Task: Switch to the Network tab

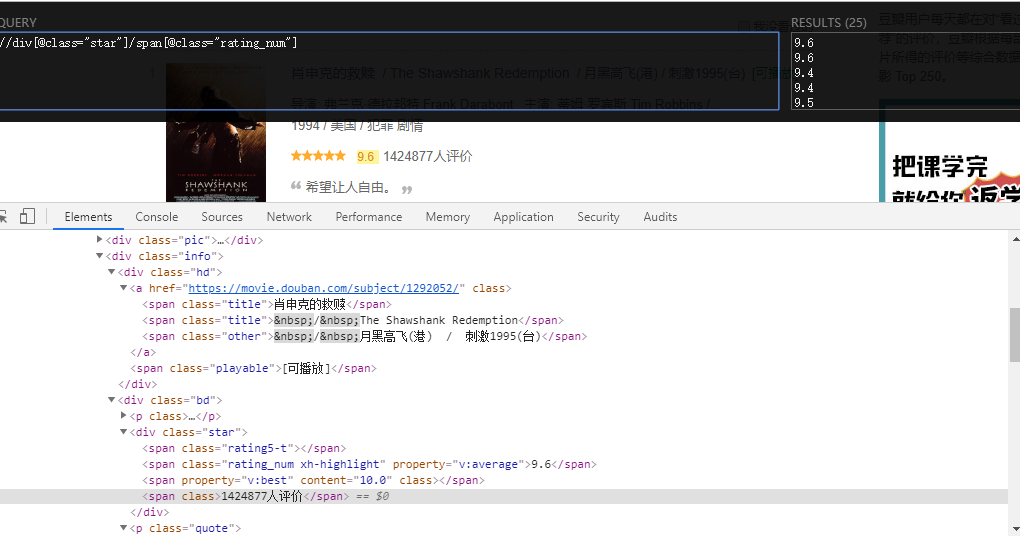Action: [x=289, y=217]
